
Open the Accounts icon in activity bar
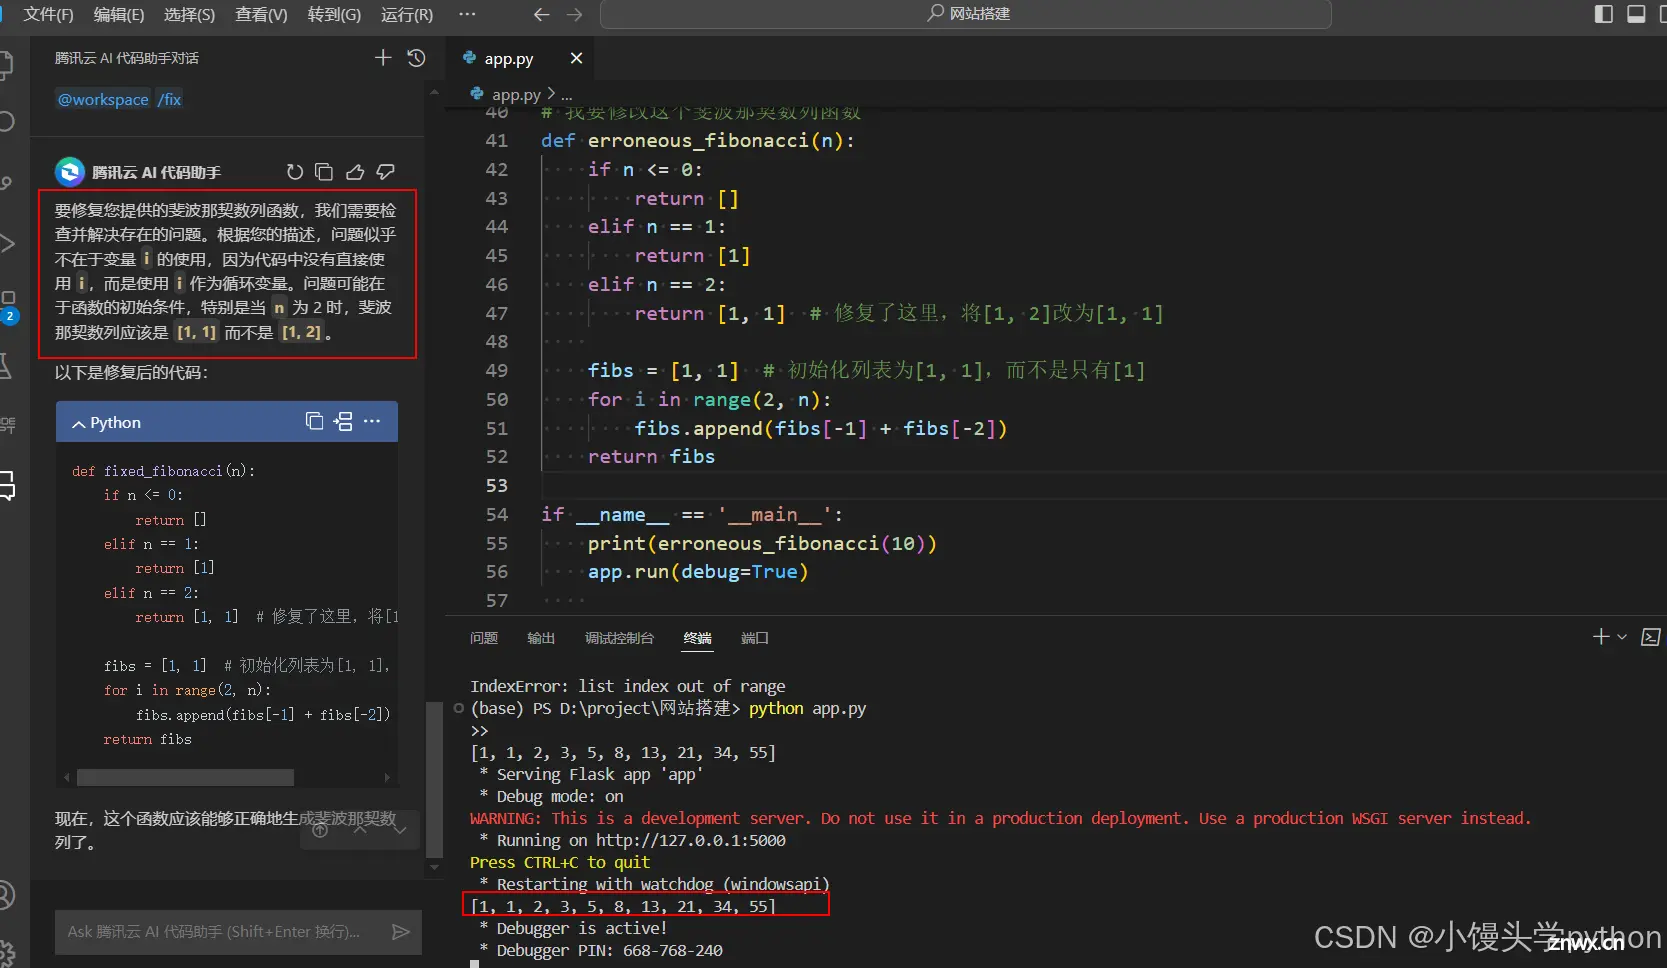[6, 895]
